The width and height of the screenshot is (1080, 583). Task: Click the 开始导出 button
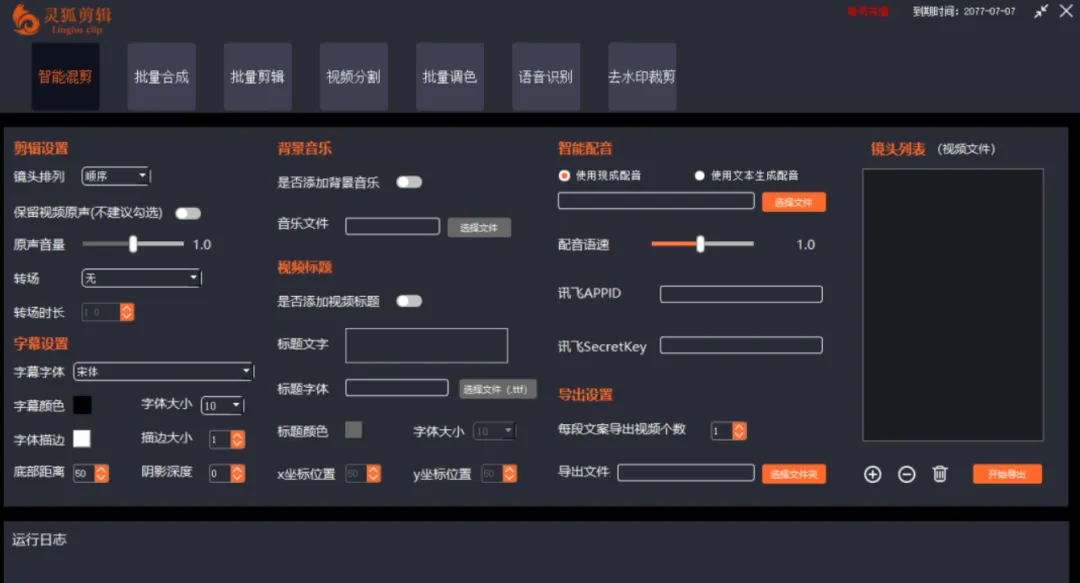(1007, 475)
